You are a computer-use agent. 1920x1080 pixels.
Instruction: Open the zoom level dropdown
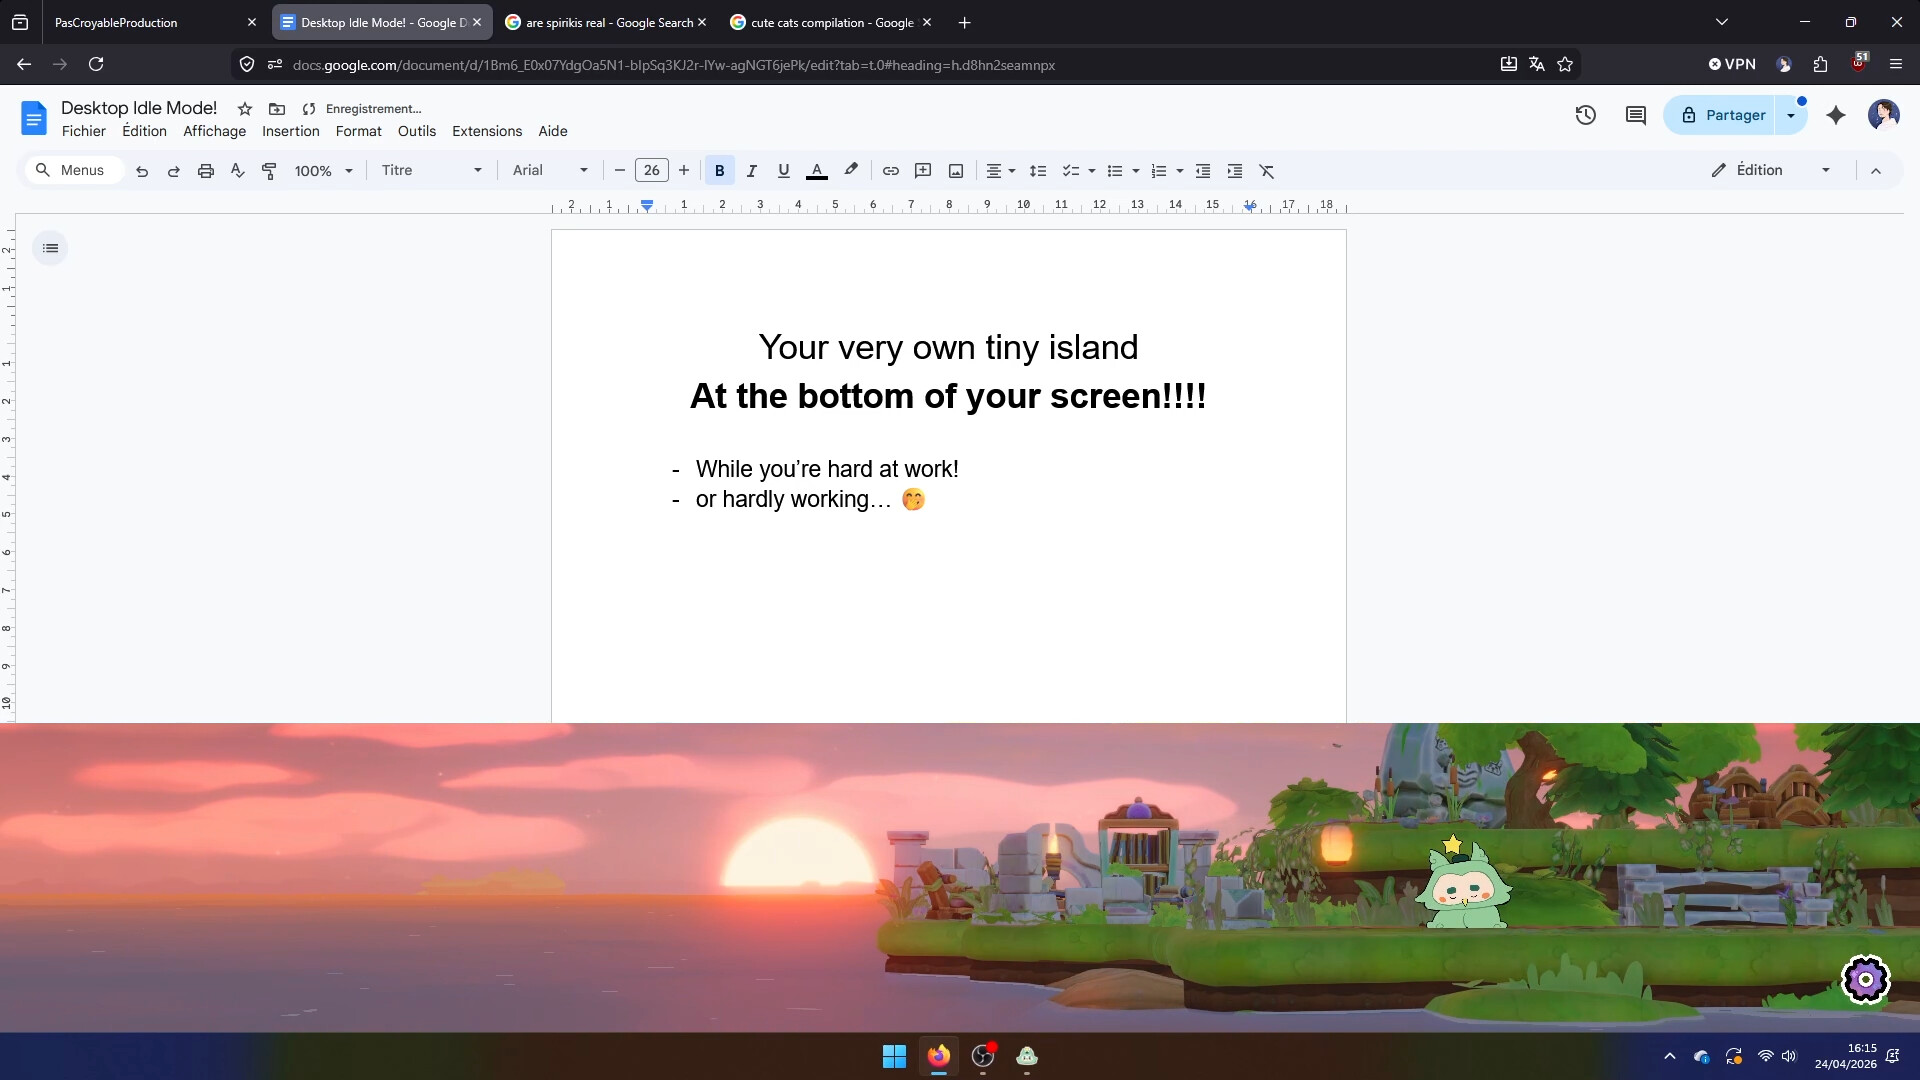322,170
